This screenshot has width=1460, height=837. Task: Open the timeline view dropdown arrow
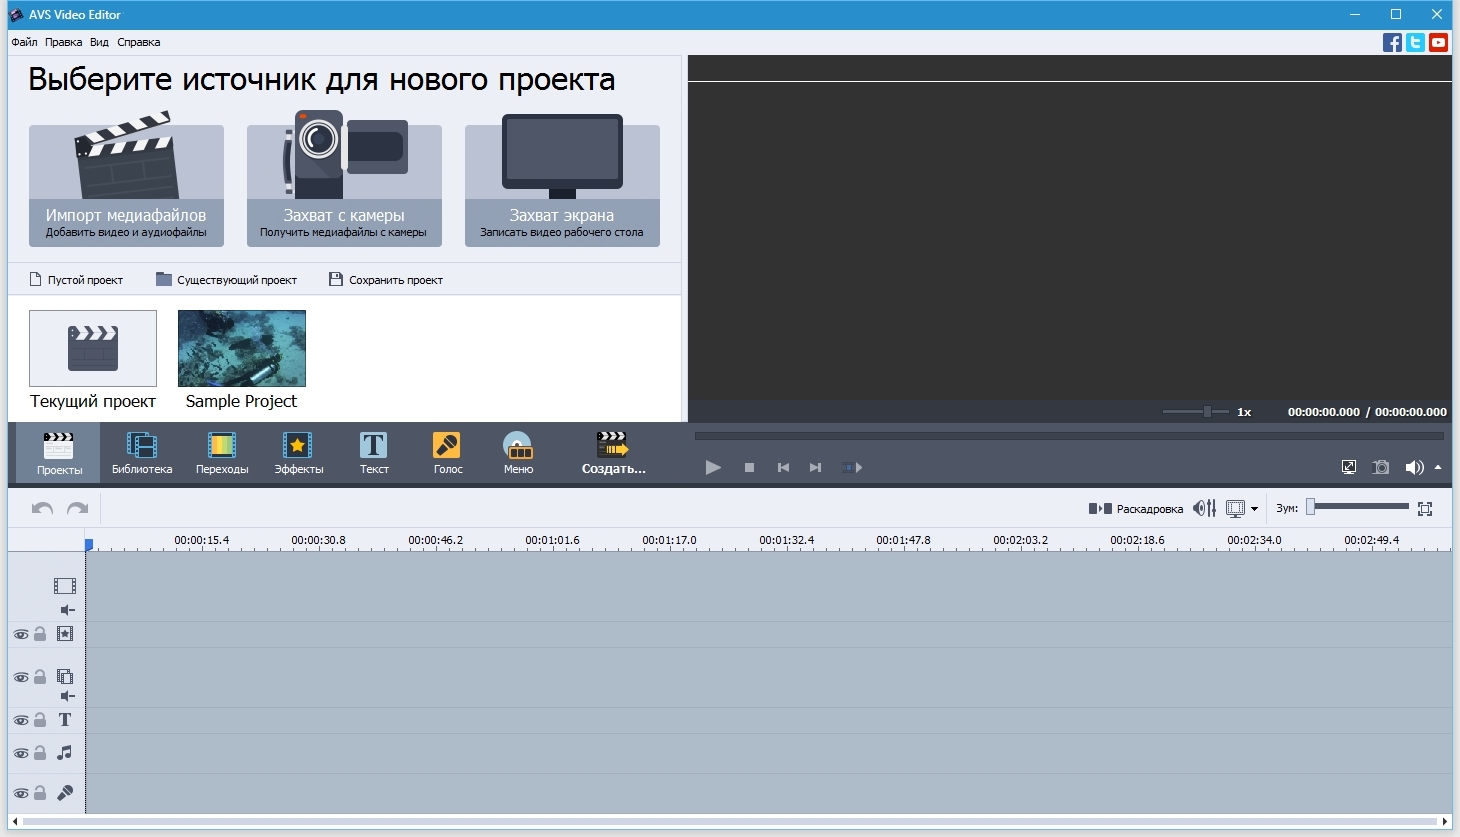tap(1254, 509)
